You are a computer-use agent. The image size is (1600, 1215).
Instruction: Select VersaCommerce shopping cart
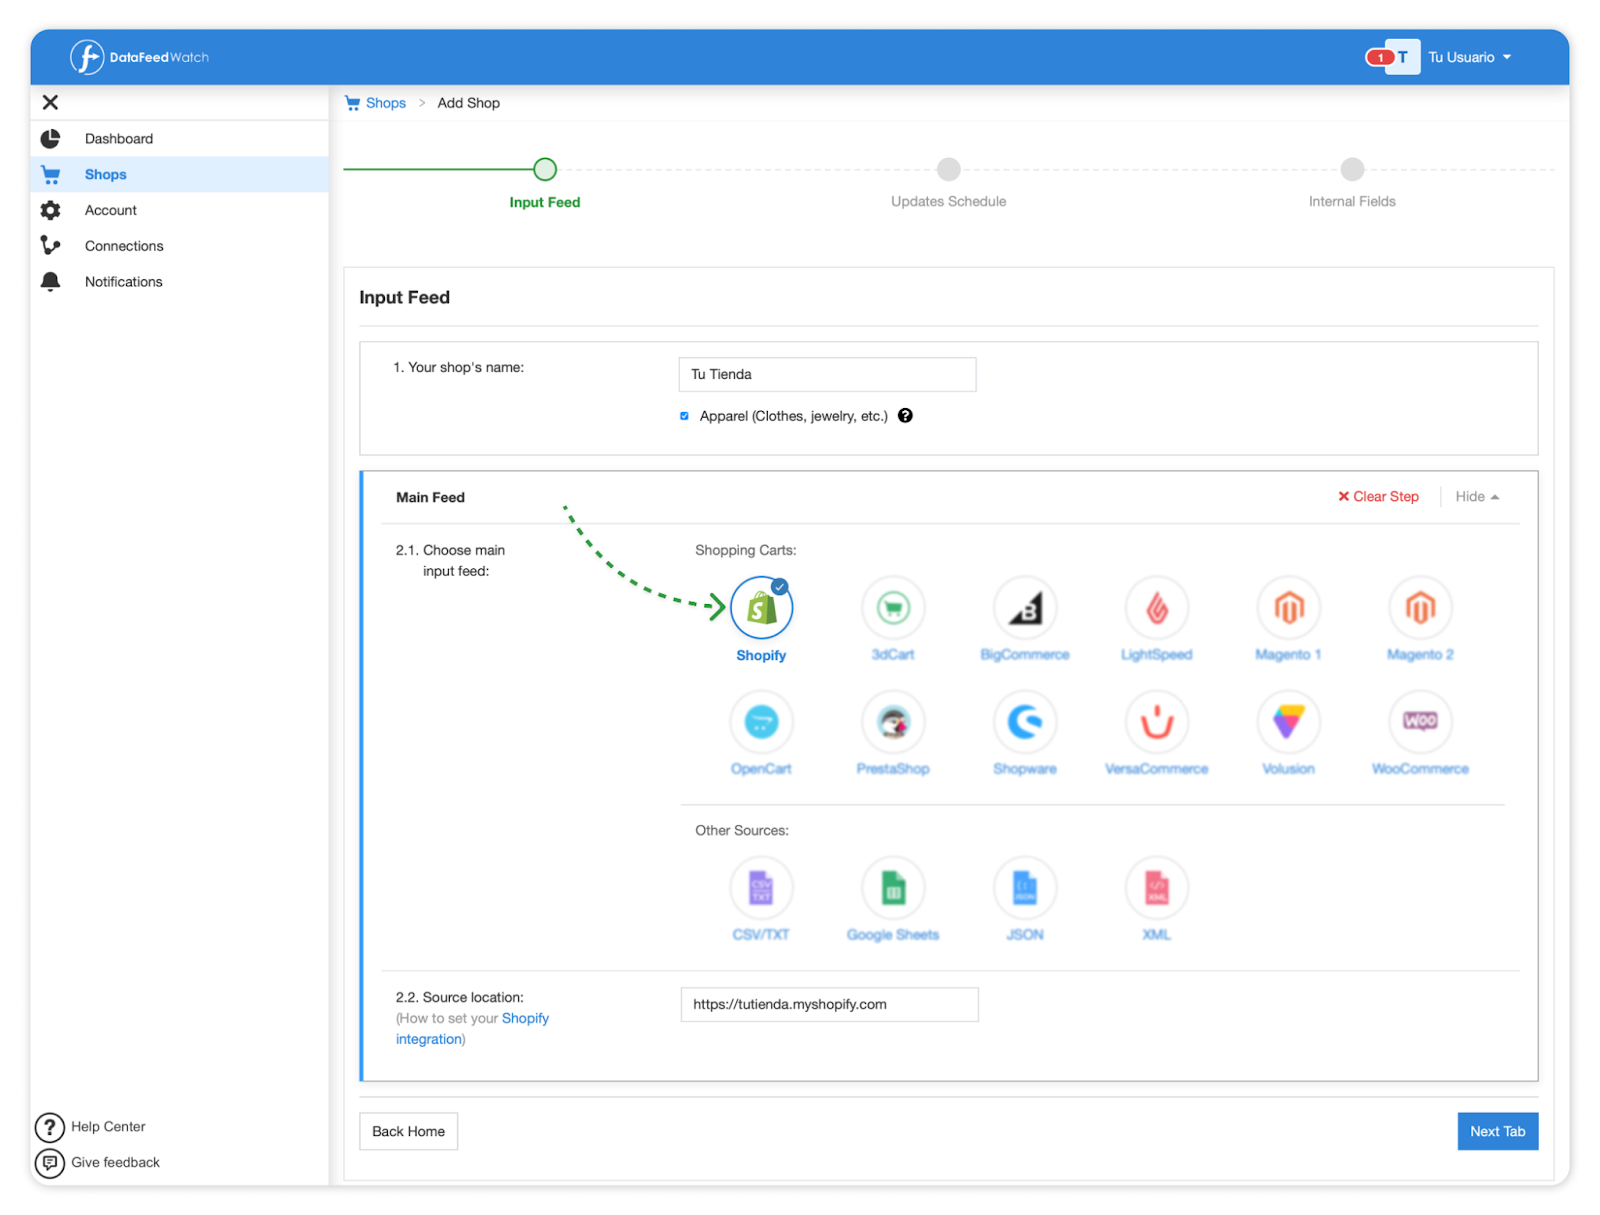pos(1157,722)
